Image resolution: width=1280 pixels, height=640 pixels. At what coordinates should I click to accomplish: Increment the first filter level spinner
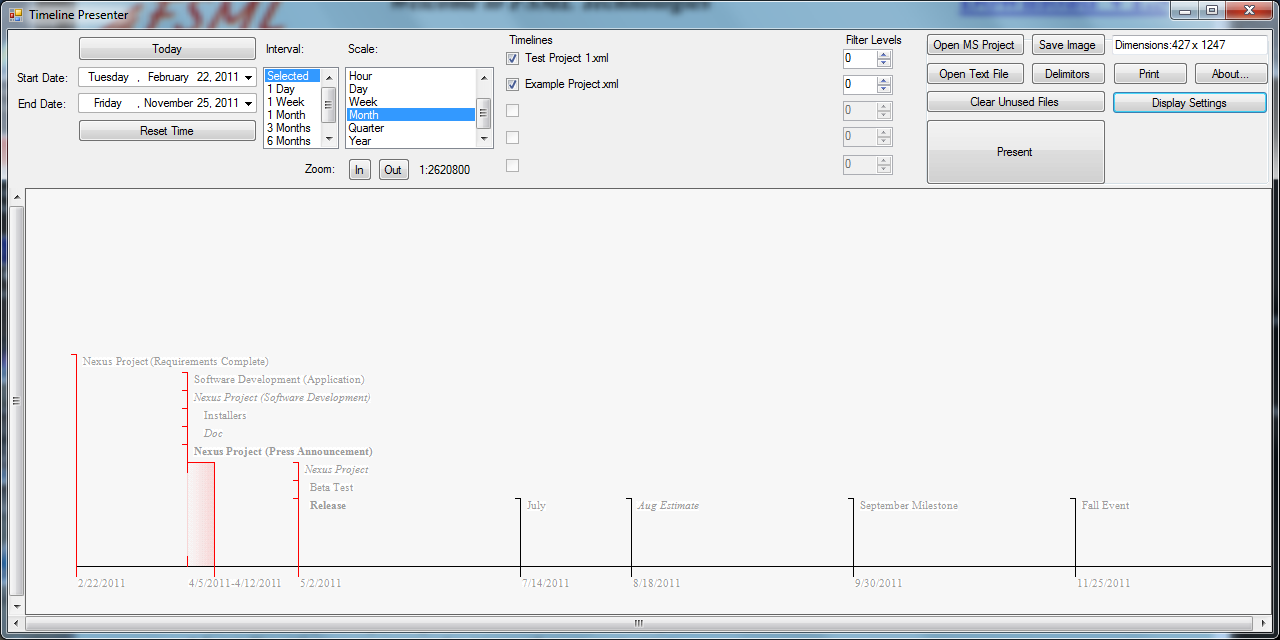(884, 55)
